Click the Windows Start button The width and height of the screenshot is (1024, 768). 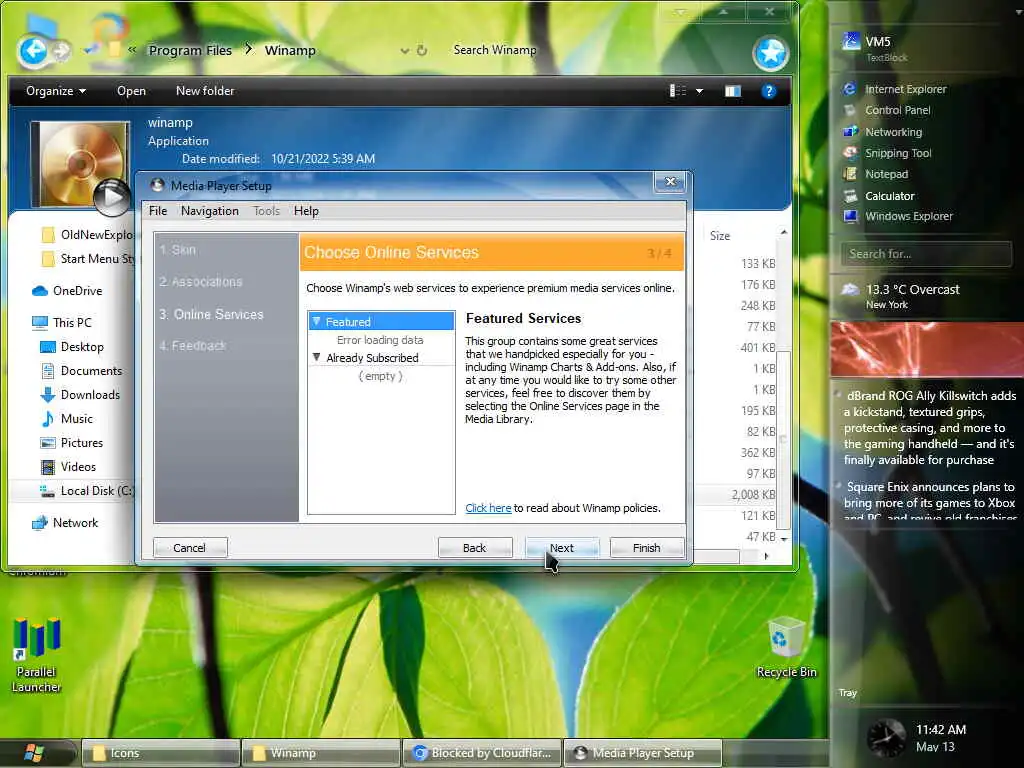point(34,752)
